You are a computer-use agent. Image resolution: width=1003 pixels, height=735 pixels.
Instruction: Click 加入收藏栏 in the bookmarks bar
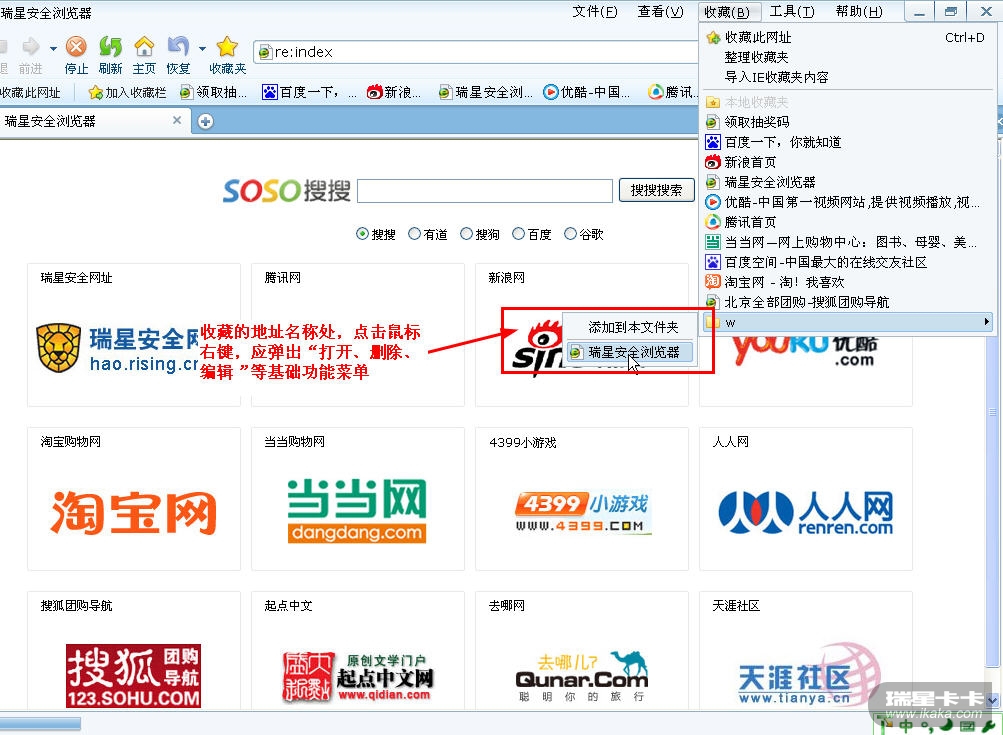pos(127,93)
